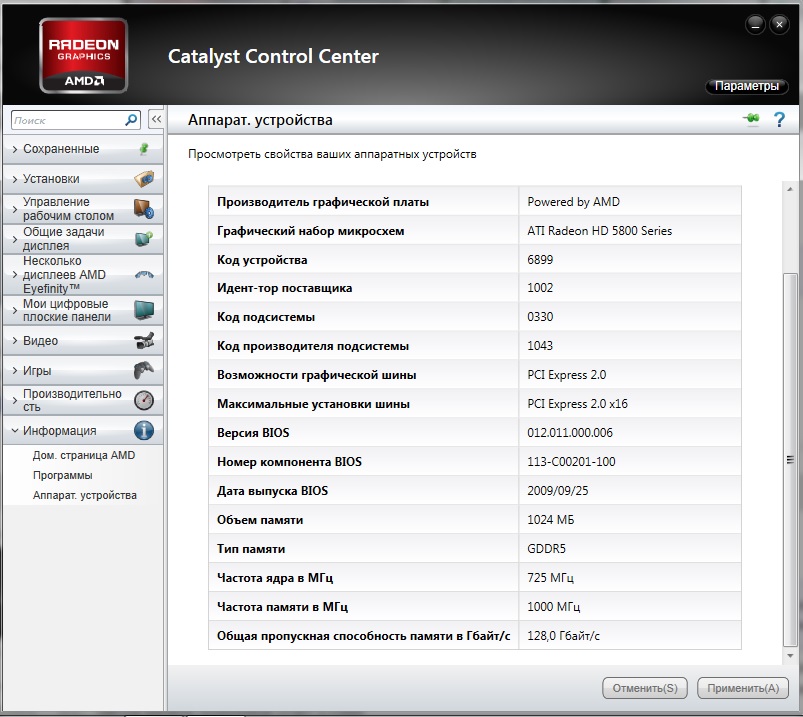Image resolution: width=803 pixels, height=717 pixels.
Task: Open help with question mark icon
Action: pos(778,120)
